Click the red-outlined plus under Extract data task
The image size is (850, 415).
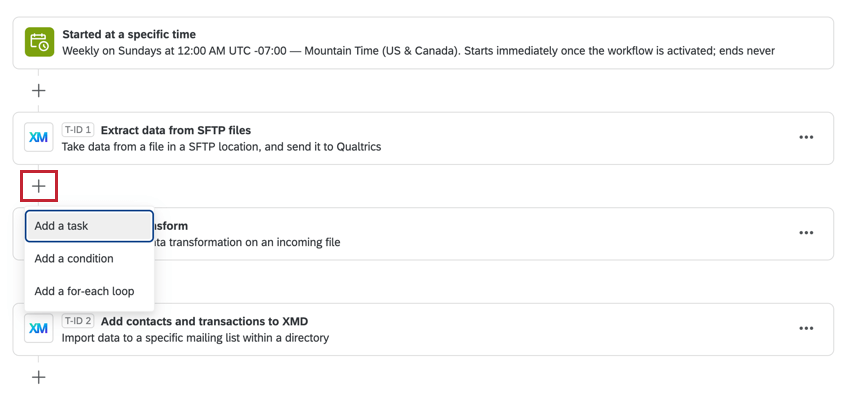pos(38,186)
